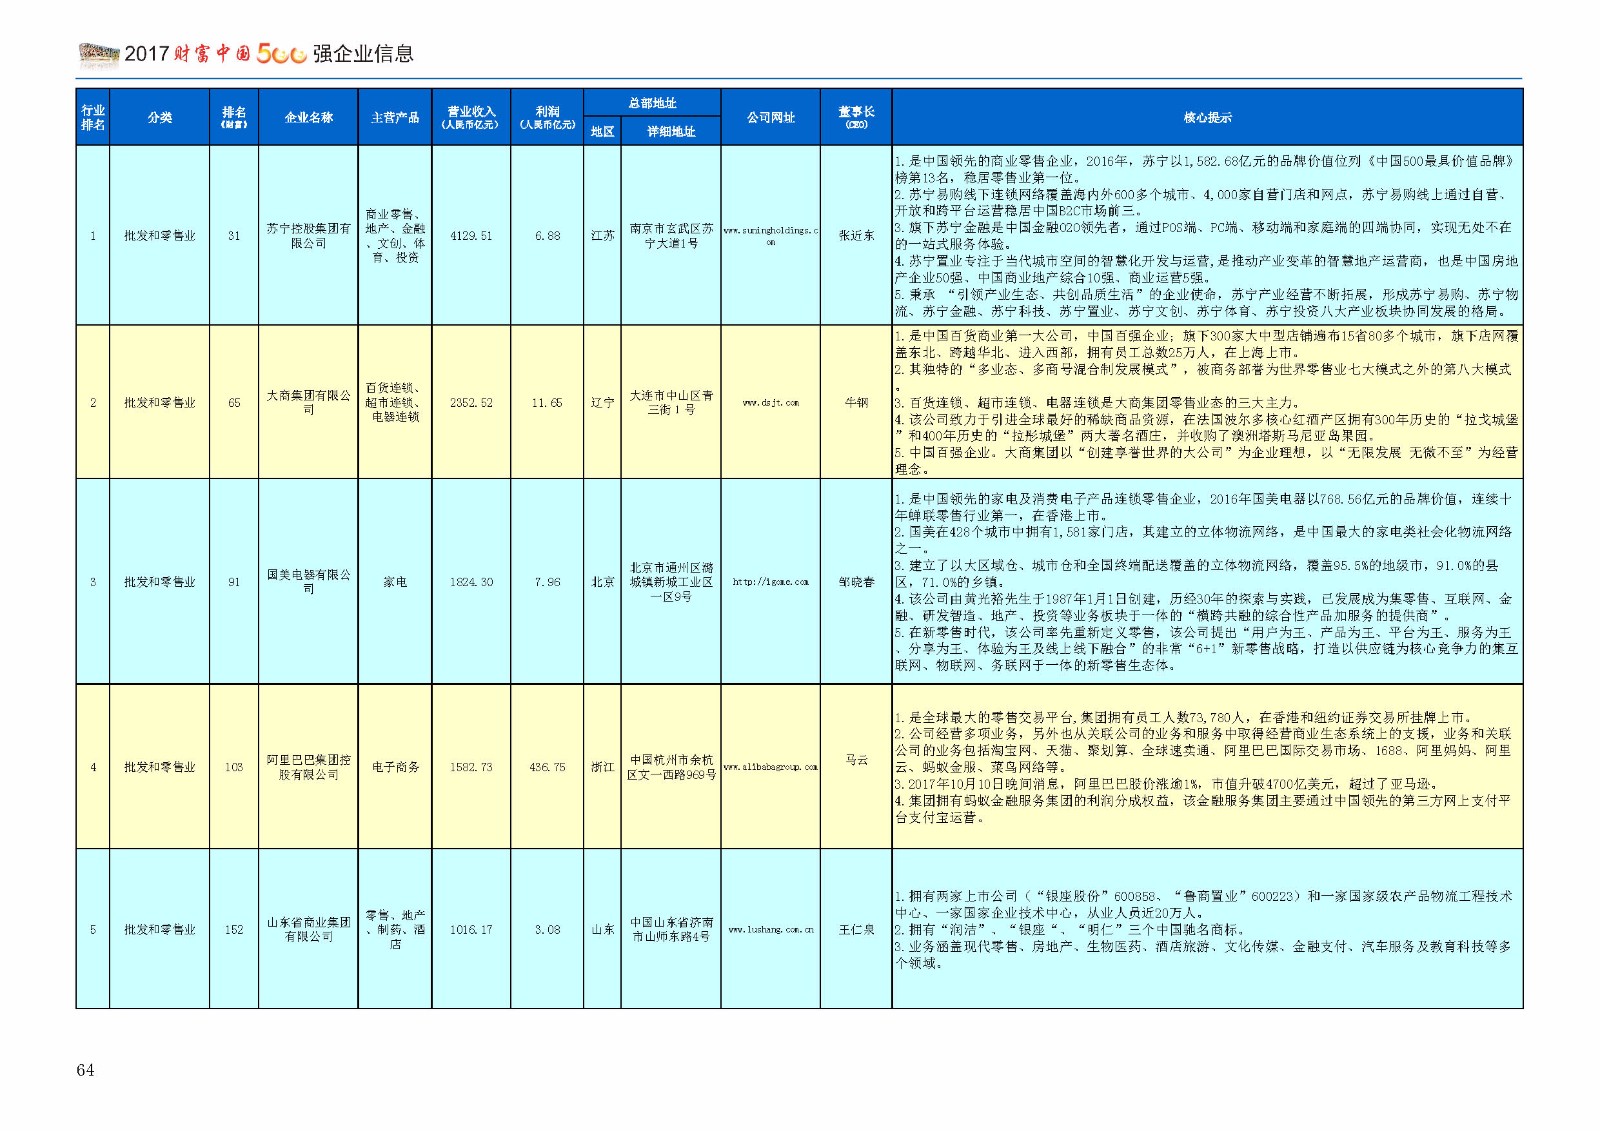Click main product cell "电子商务"
Viewport: 1600px width, 1131px height.
pyautogui.click(x=395, y=767)
